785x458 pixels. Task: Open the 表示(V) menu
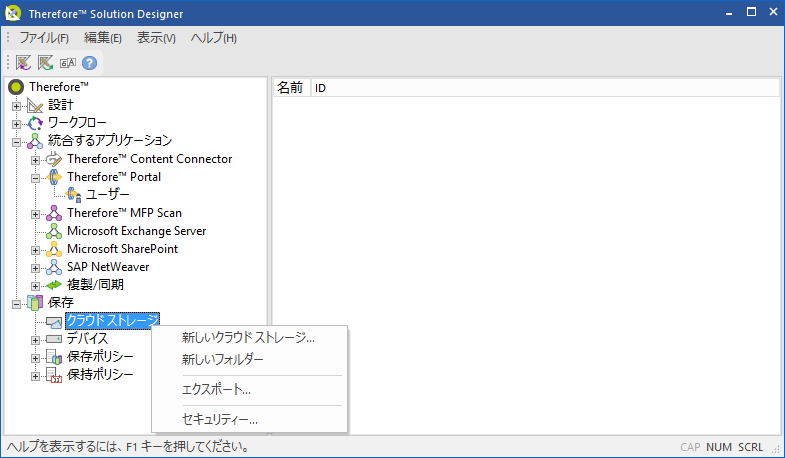[156, 38]
